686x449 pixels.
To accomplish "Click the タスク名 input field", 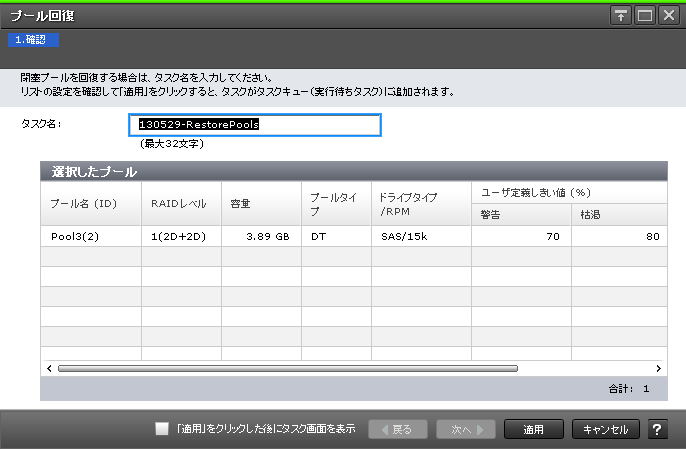I will 255,125.
